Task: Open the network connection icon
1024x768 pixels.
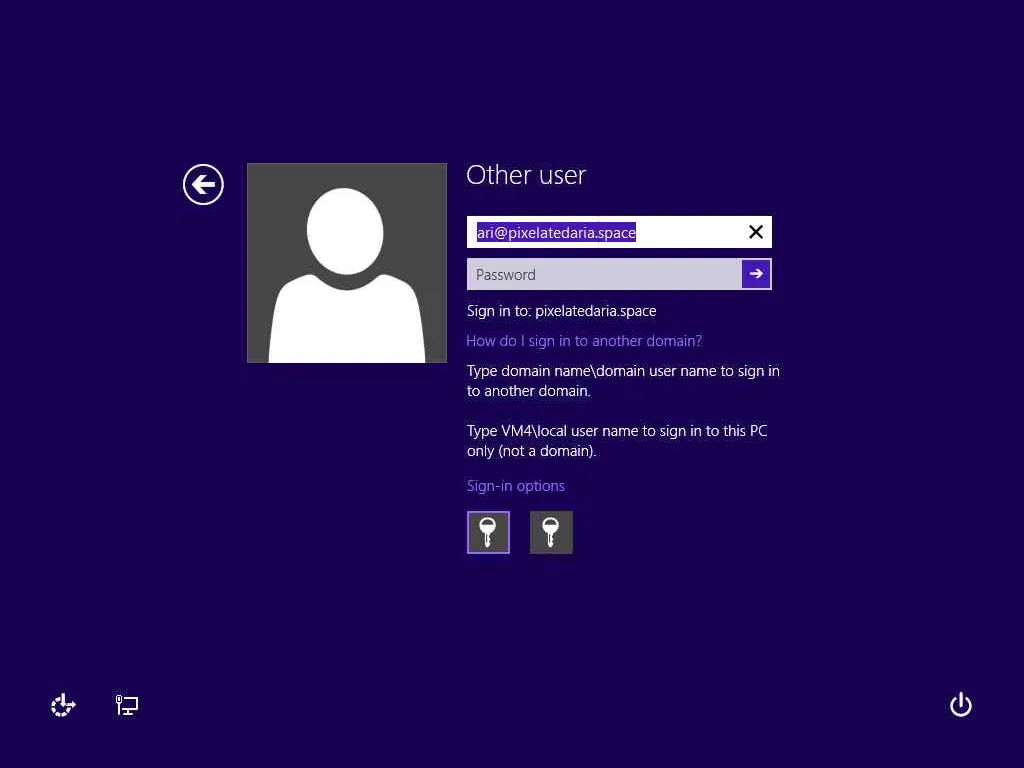Action: coord(127,705)
